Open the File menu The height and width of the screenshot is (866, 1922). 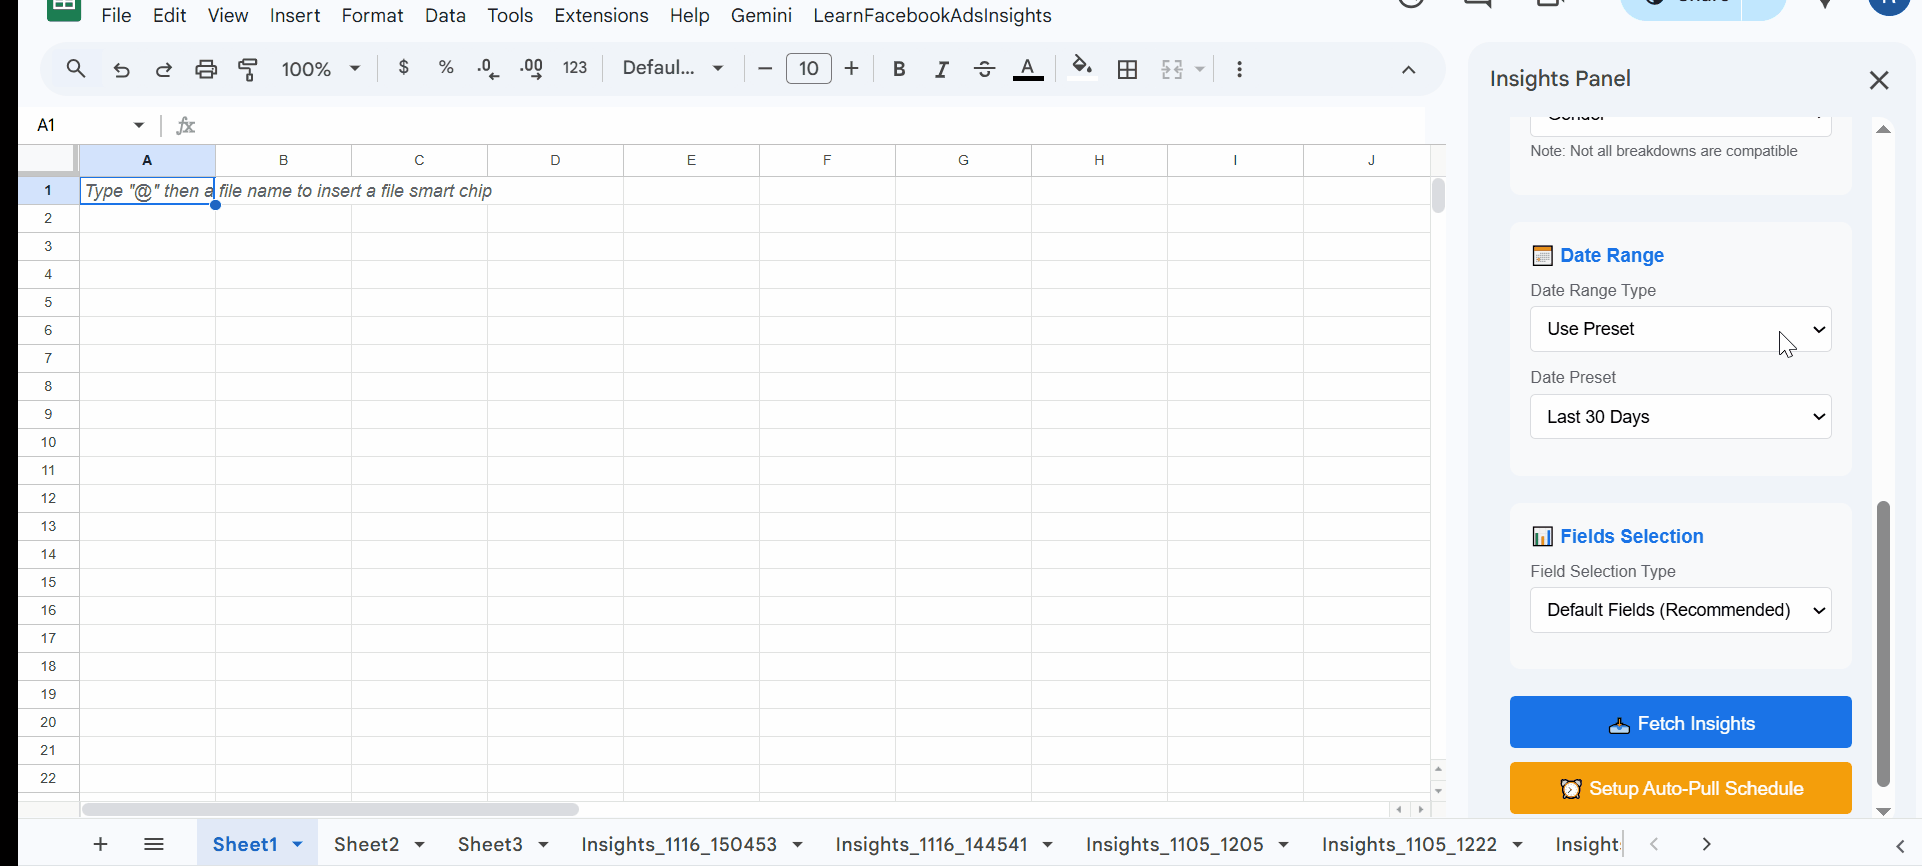coord(117,15)
